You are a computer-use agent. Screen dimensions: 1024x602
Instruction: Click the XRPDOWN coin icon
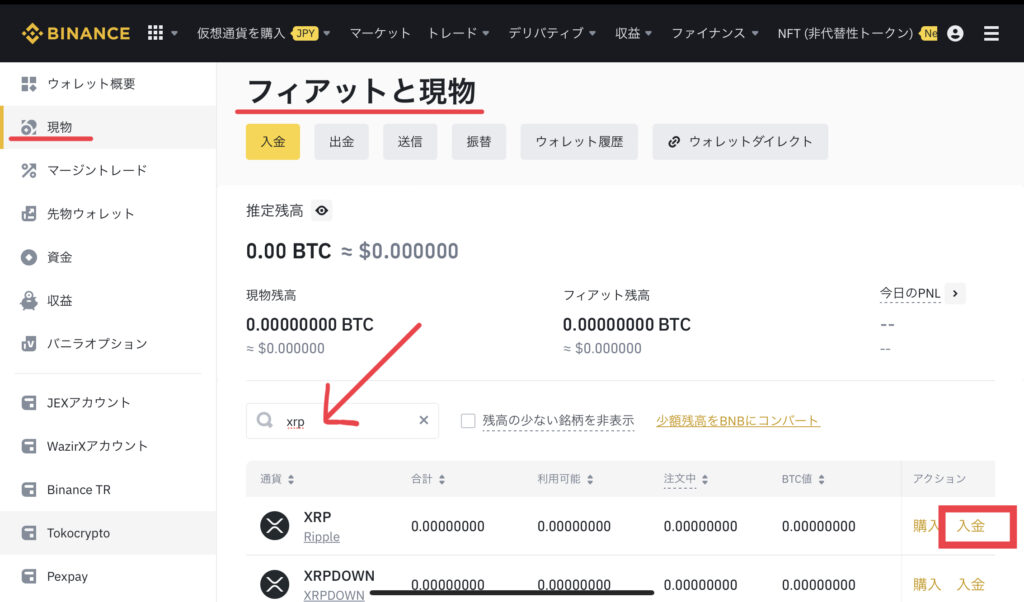pos(275,584)
